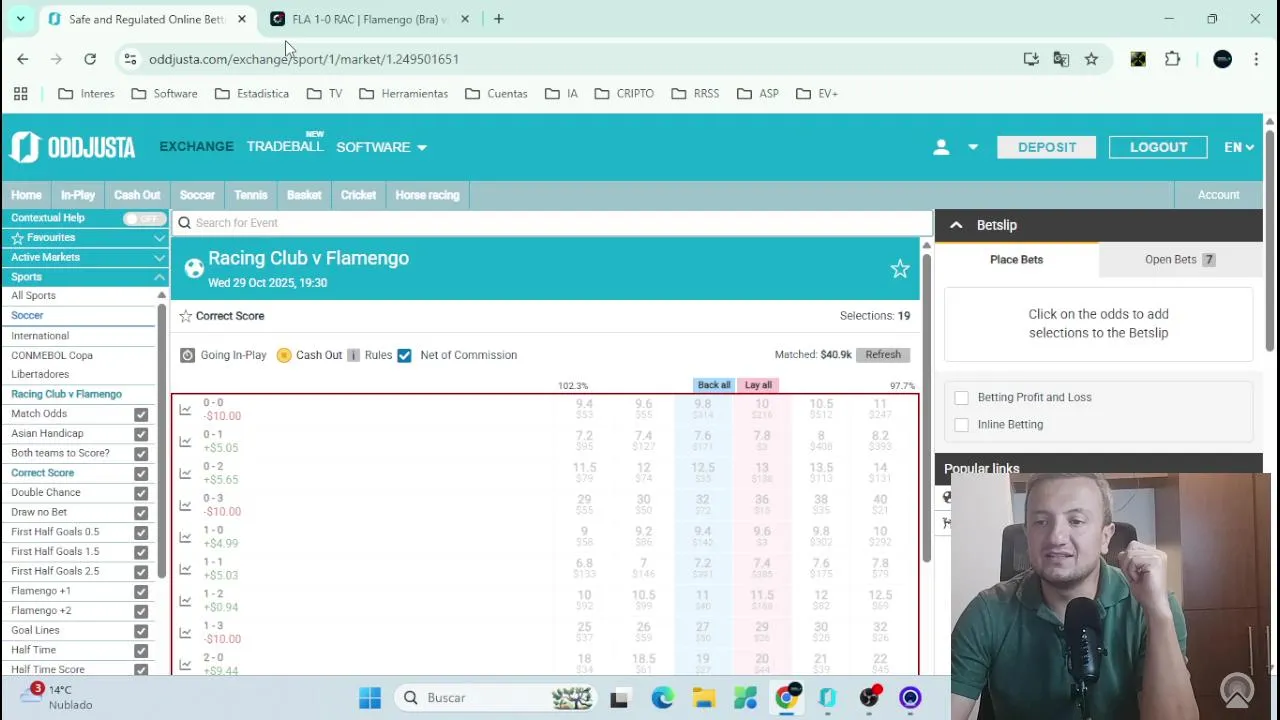Expand Favourites section
The width and height of the screenshot is (1280, 720).
(x=159, y=238)
